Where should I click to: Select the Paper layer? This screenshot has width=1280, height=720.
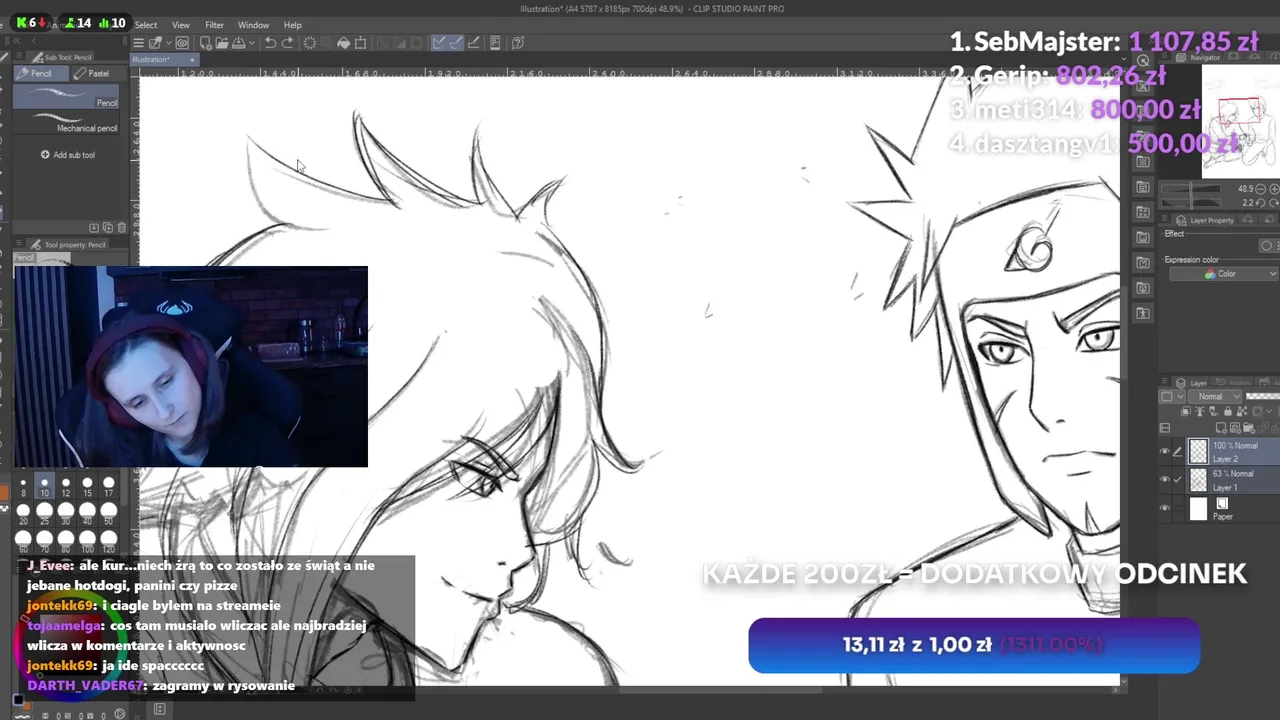tap(1233, 509)
